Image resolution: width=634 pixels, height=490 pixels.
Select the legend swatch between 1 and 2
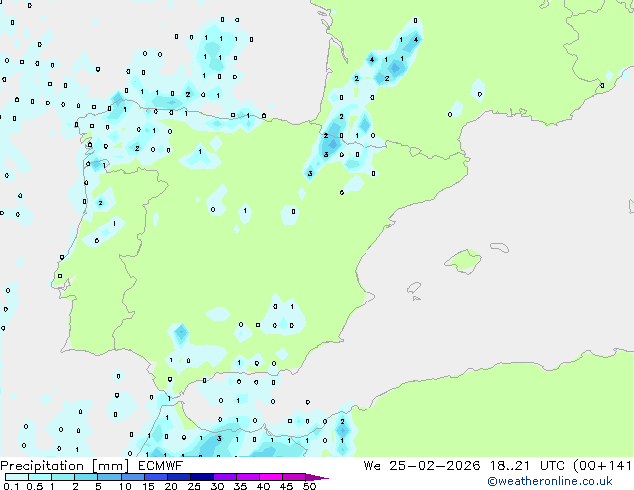pyautogui.click(x=63, y=477)
